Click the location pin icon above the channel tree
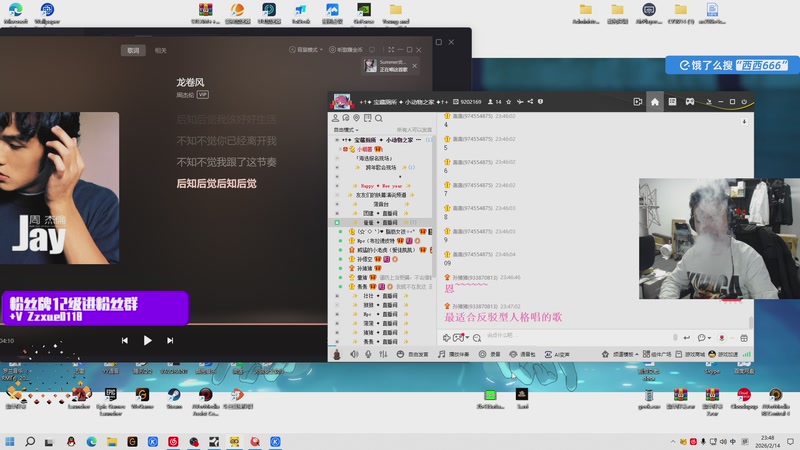This screenshot has width=800, height=450. pos(356,118)
